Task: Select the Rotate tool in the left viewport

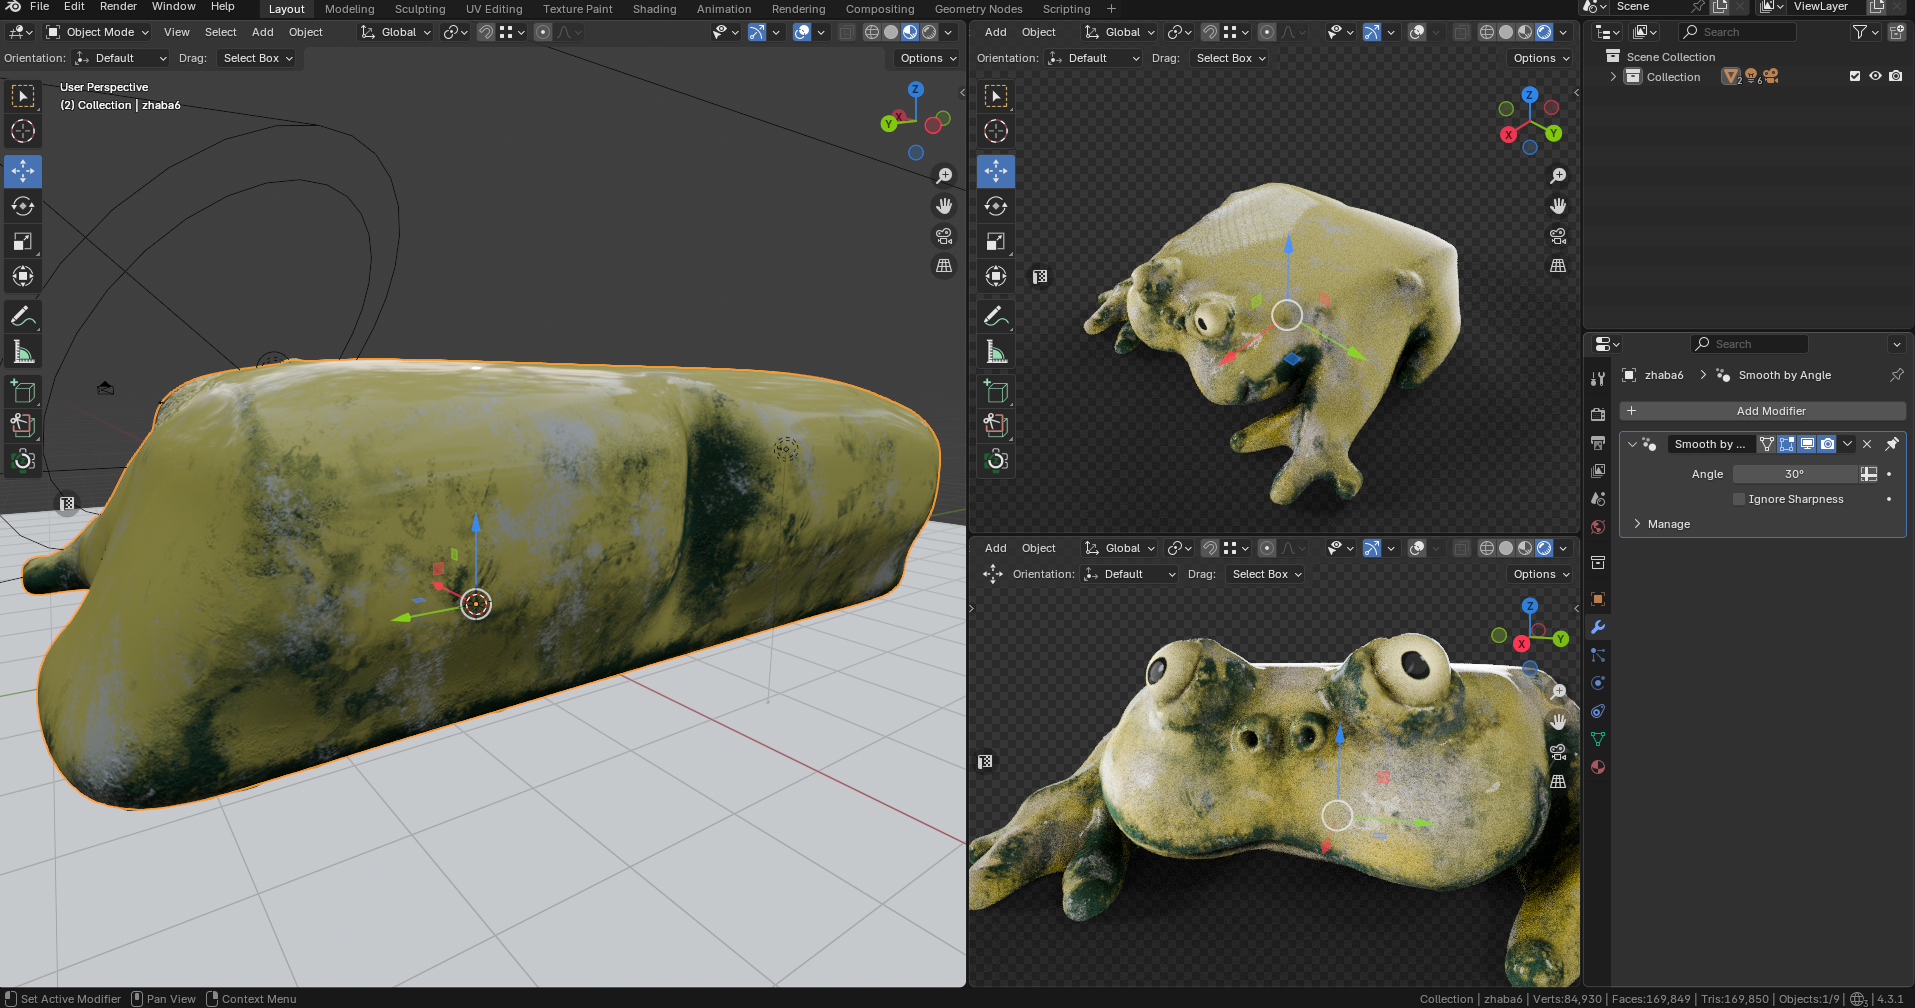Action: coord(23,207)
